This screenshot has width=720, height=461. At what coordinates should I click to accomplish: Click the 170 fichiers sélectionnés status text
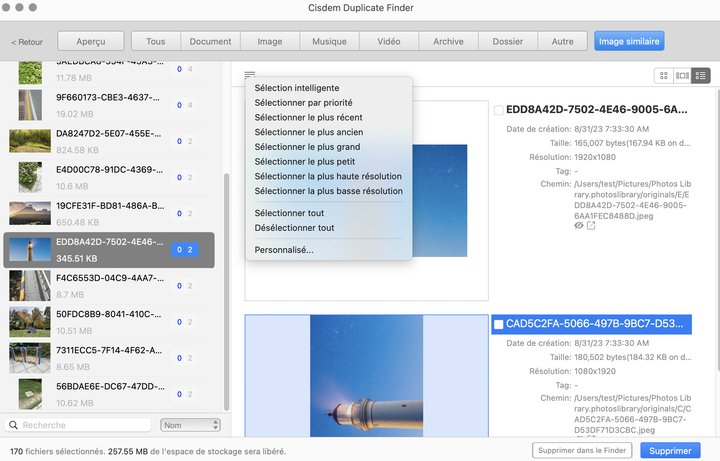[x=57, y=451]
